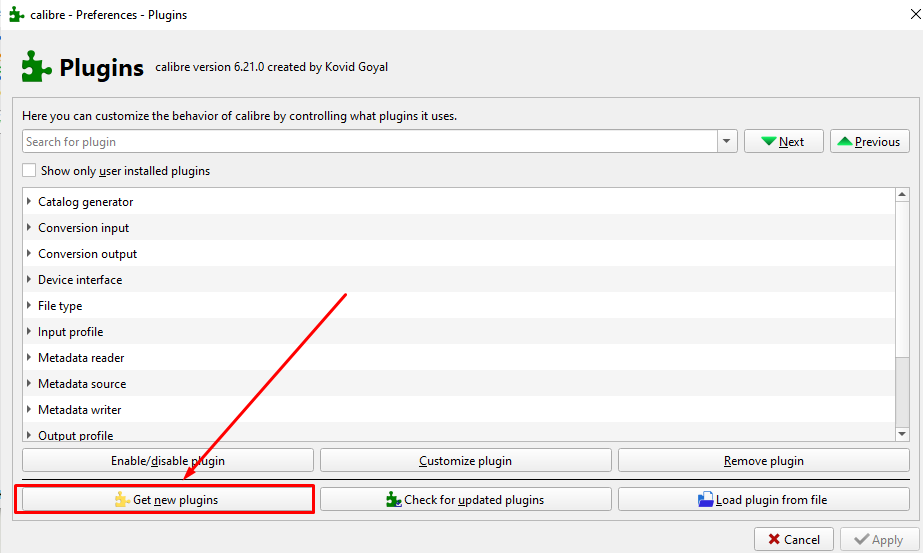Screen dimensions: 923x553
Task: Focus the Search for plugin field
Action: (x=370, y=141)
